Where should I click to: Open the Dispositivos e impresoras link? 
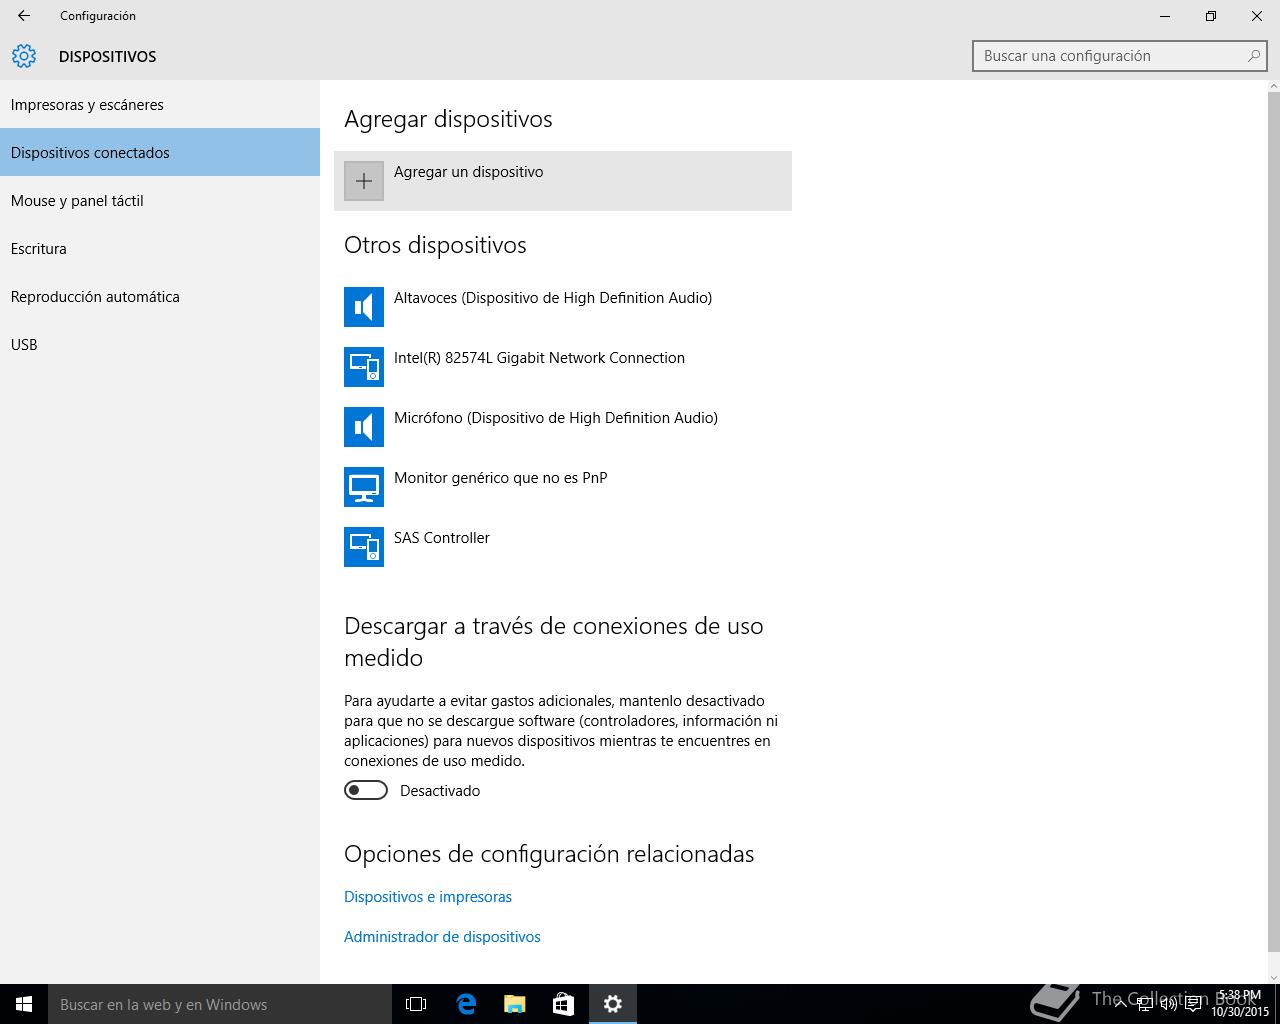(x=428, y=897)
